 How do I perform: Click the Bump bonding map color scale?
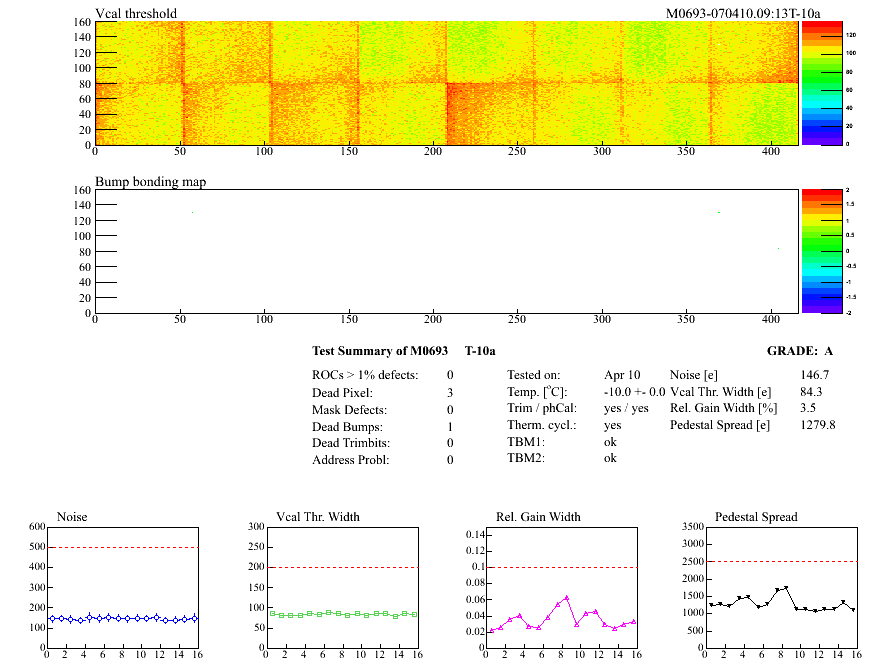812,250
